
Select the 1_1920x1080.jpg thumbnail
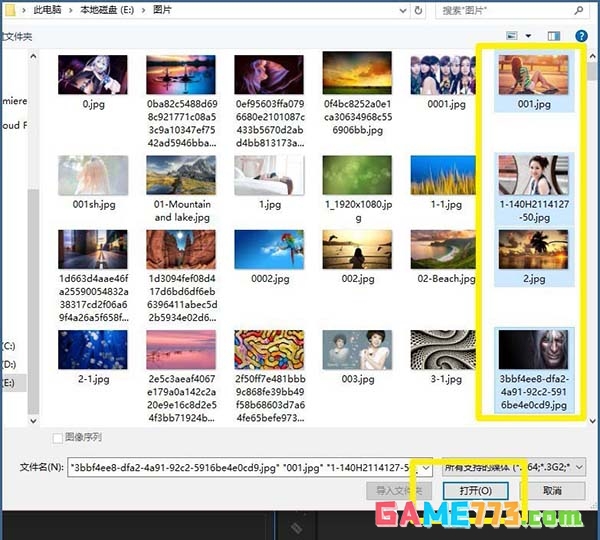pyautogui.click(x=357, y=175)
